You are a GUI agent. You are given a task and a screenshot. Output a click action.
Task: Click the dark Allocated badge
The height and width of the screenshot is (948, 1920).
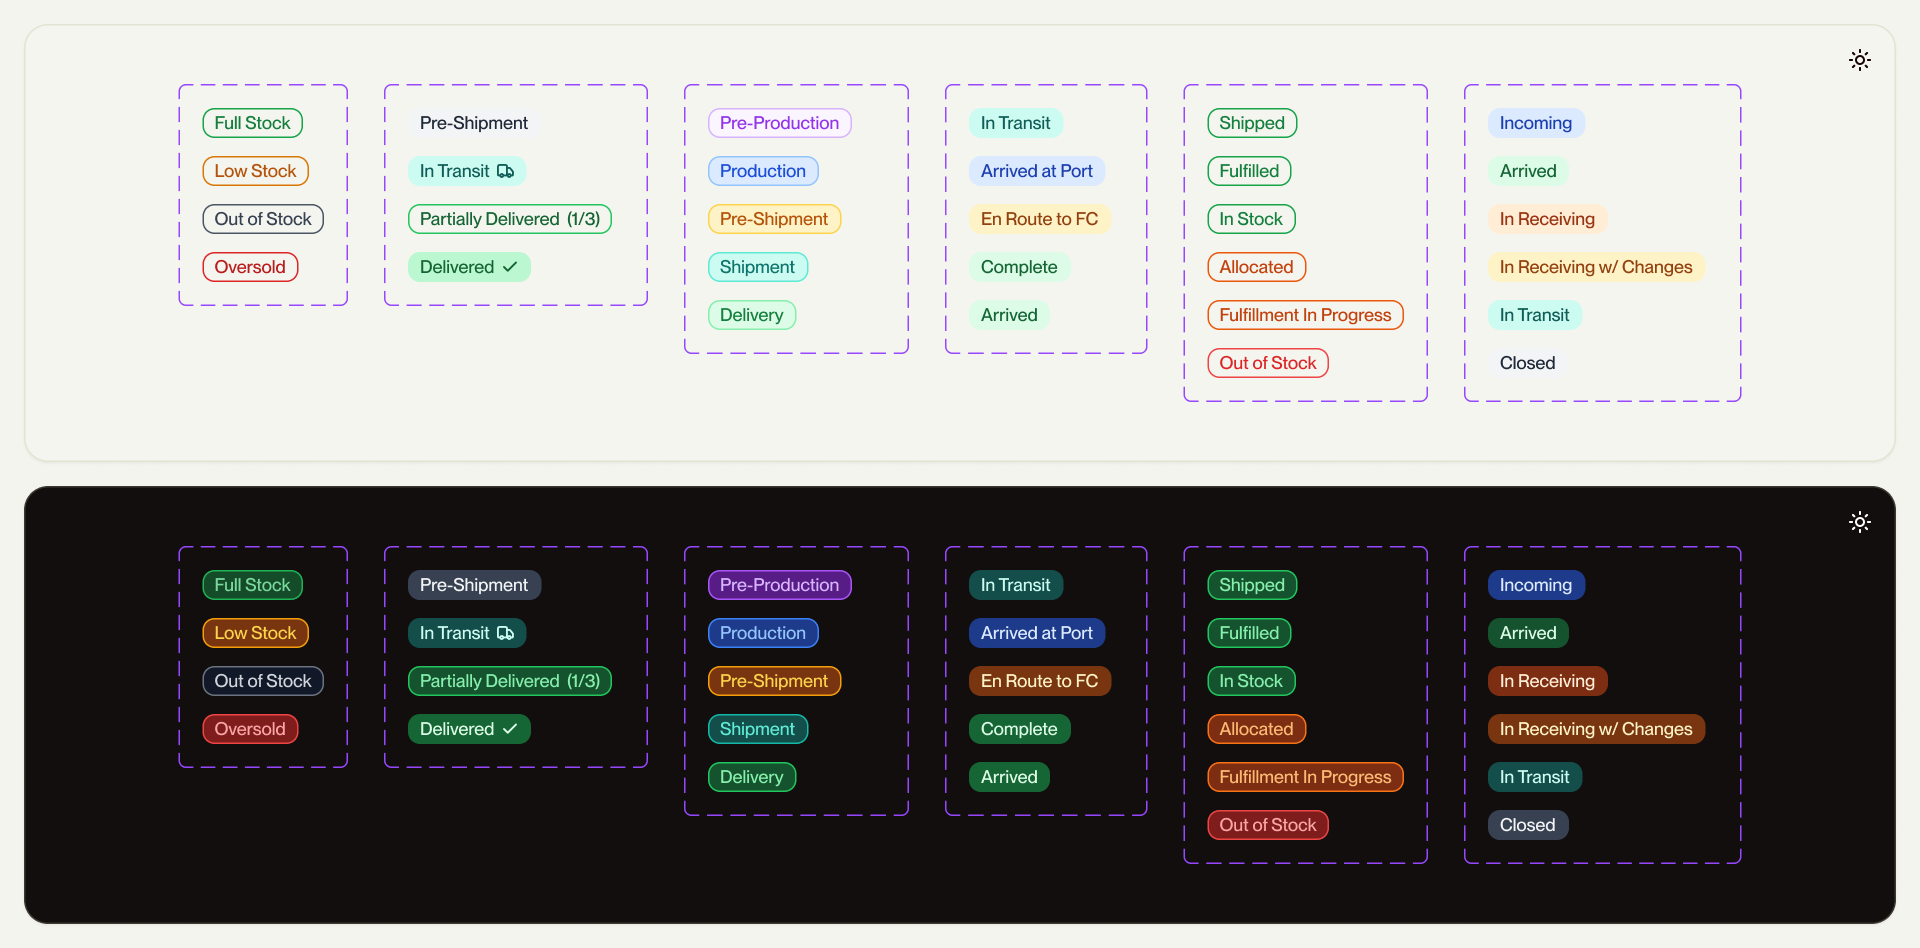click(x=1257, y=729)
